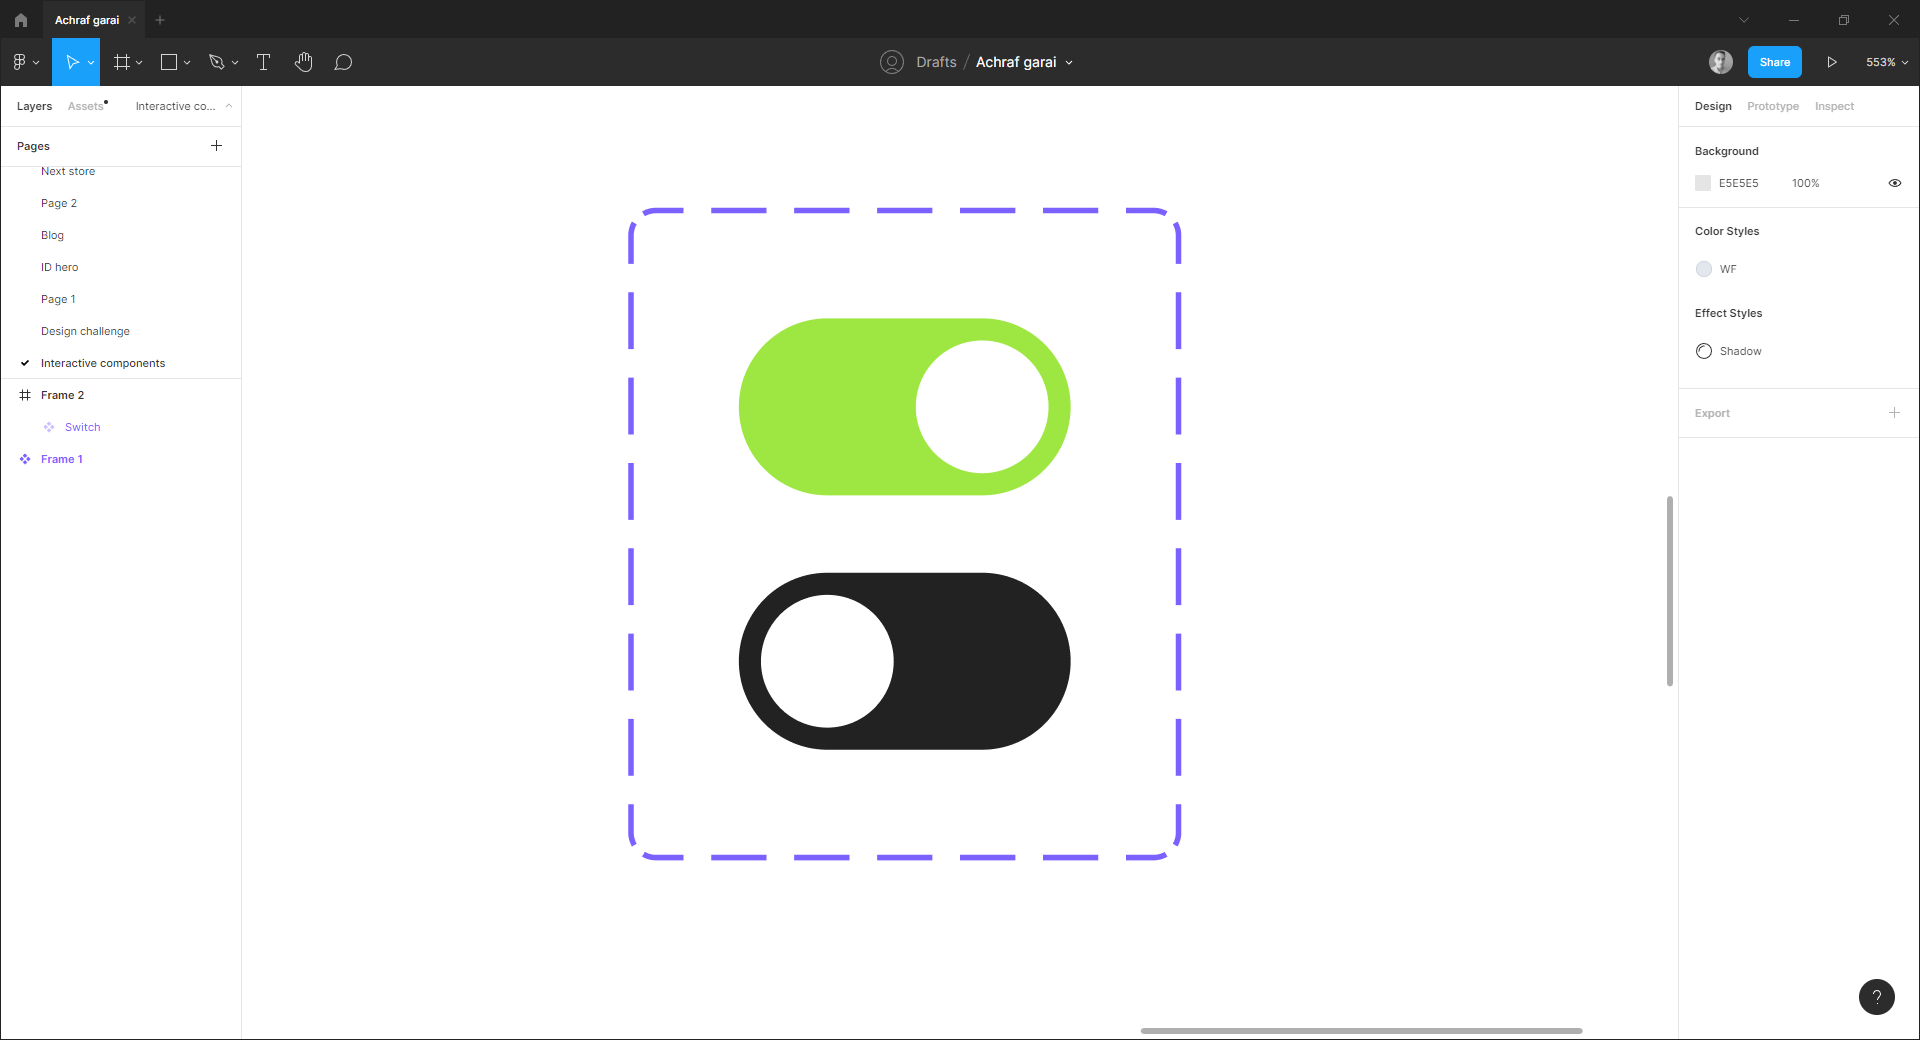Select the ID hero page
Viewport: 1920px width, 1040px height.
(59, 267)
